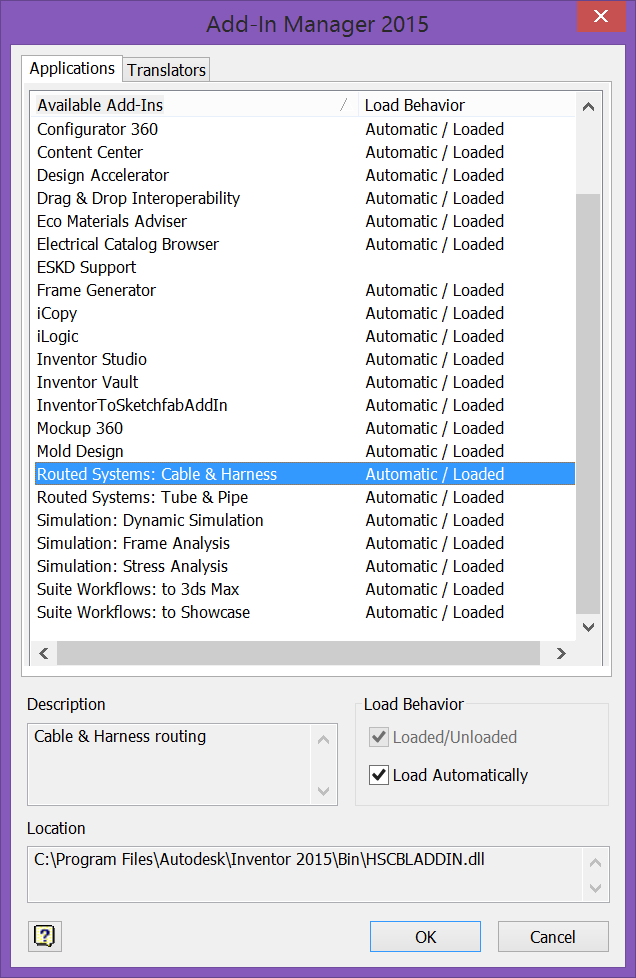This screenshot has width=636, height=978.
Task: Click the right arrow on the horizontal scrollbar
Action: [x=561, y=653]
